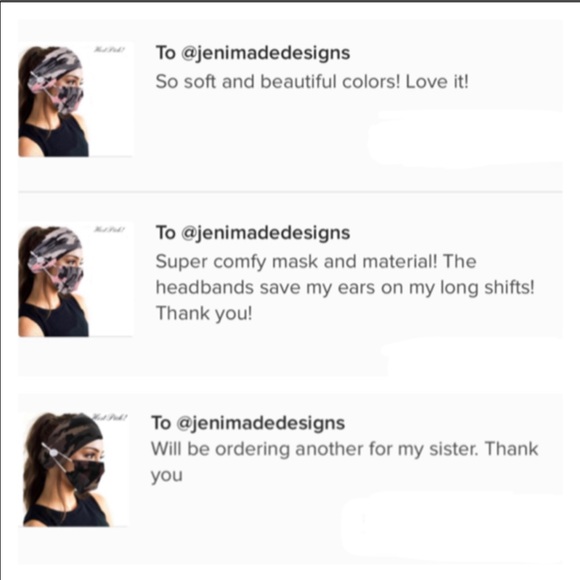
Task: Open the dark camo mask thumbnail in third review
Action: click(76, 469)
